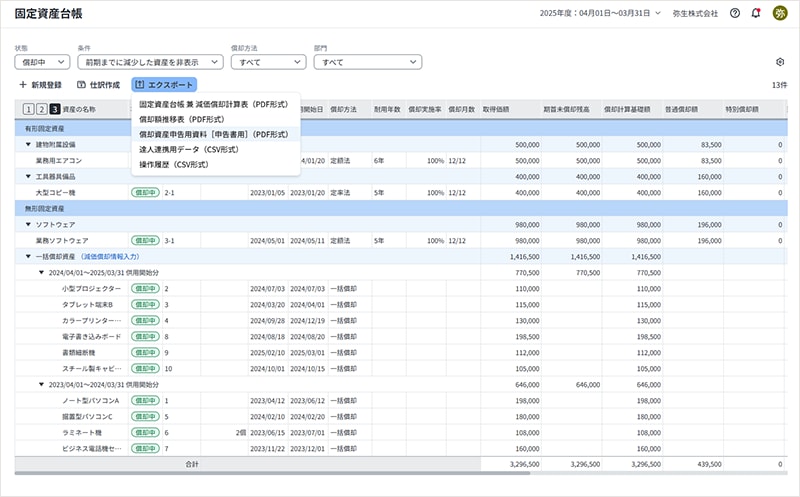This screenshot has width=800, height=497.
Task: Open the fiscal year 2025年度 selector
Action: [600, 13]
